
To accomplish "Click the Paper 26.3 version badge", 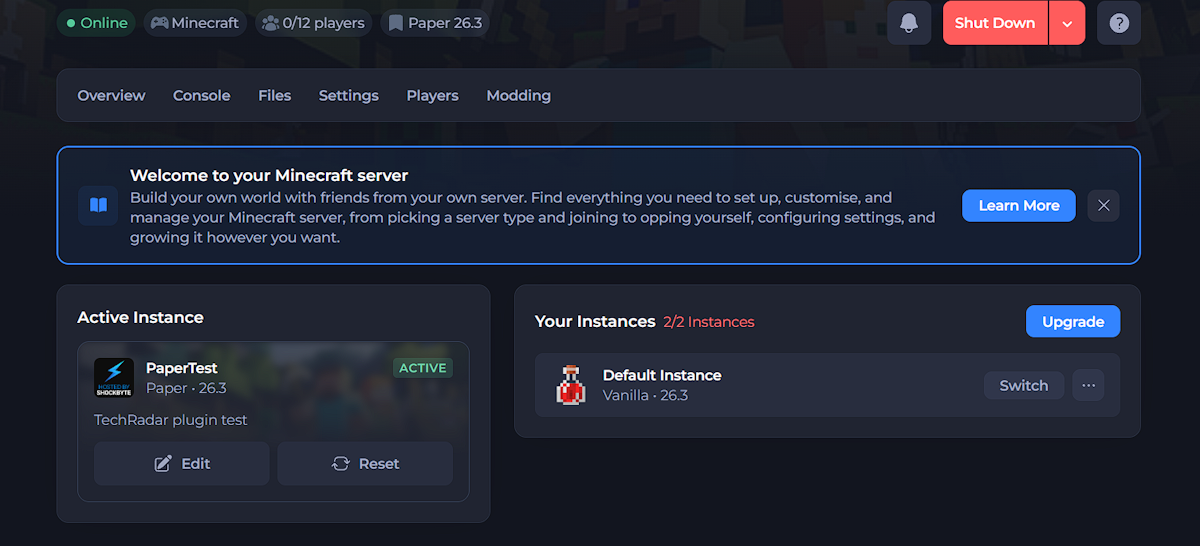I will [x=435, y=22].
